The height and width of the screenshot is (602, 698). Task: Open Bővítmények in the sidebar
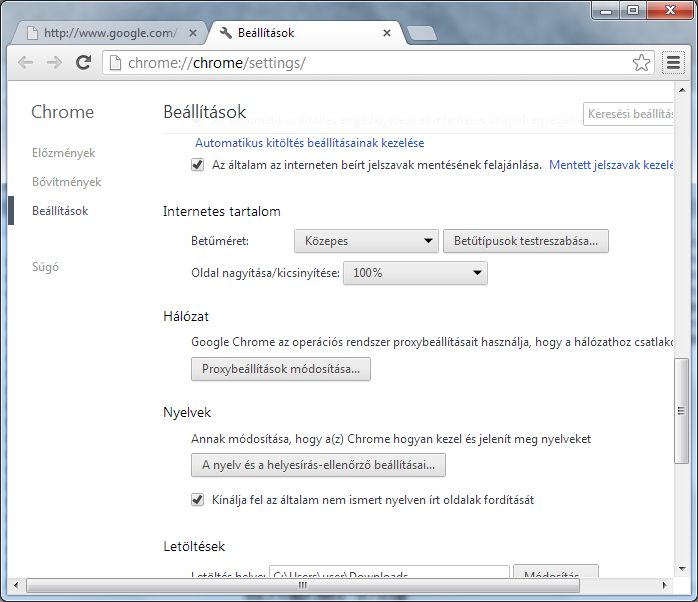tap(66, 182)
